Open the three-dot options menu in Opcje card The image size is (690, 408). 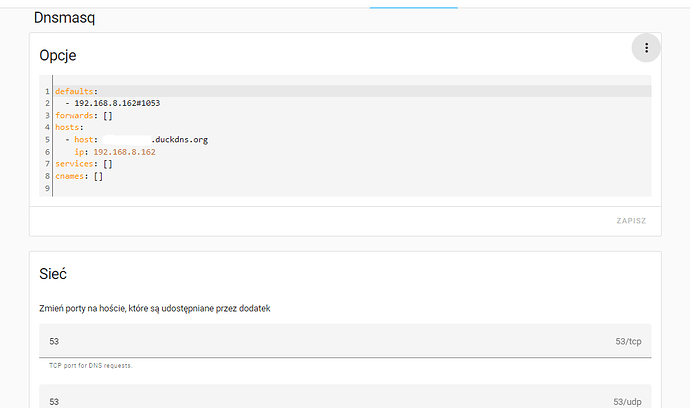[646, 48]
